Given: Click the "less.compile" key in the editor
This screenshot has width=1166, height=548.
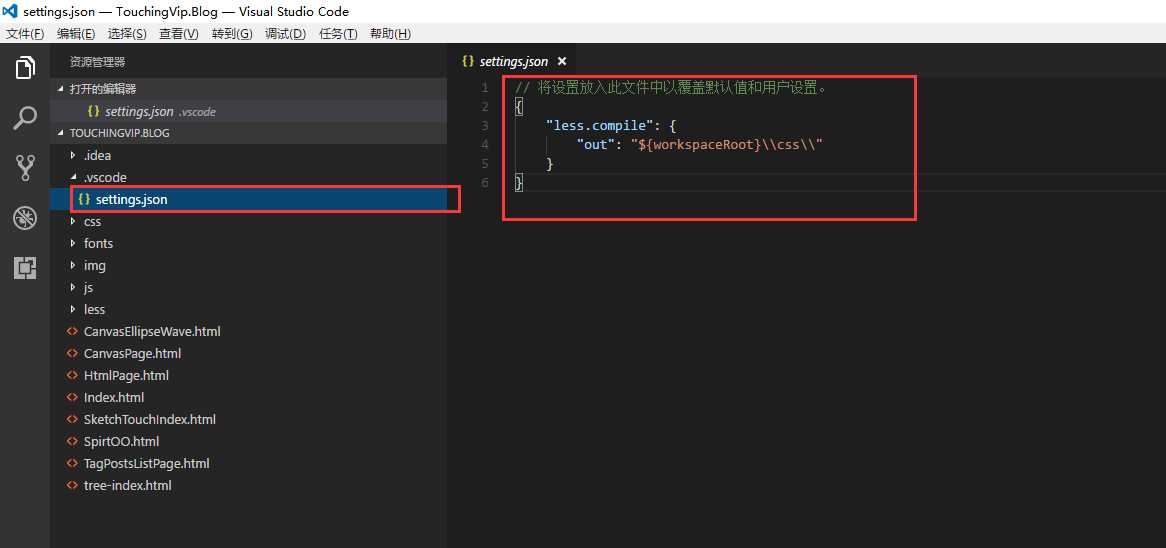Looking at the screenshot, I should point(601,126).
